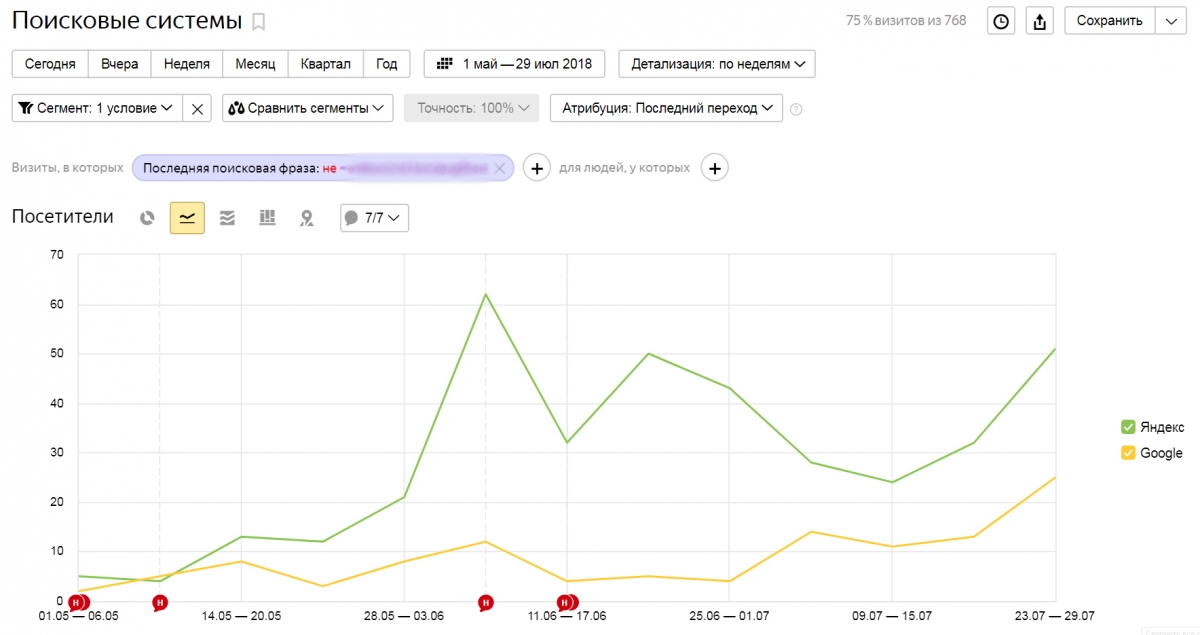Select the Неделя period tab
The height and width of the screenshot is (635, 1200).
click(187, 64)
